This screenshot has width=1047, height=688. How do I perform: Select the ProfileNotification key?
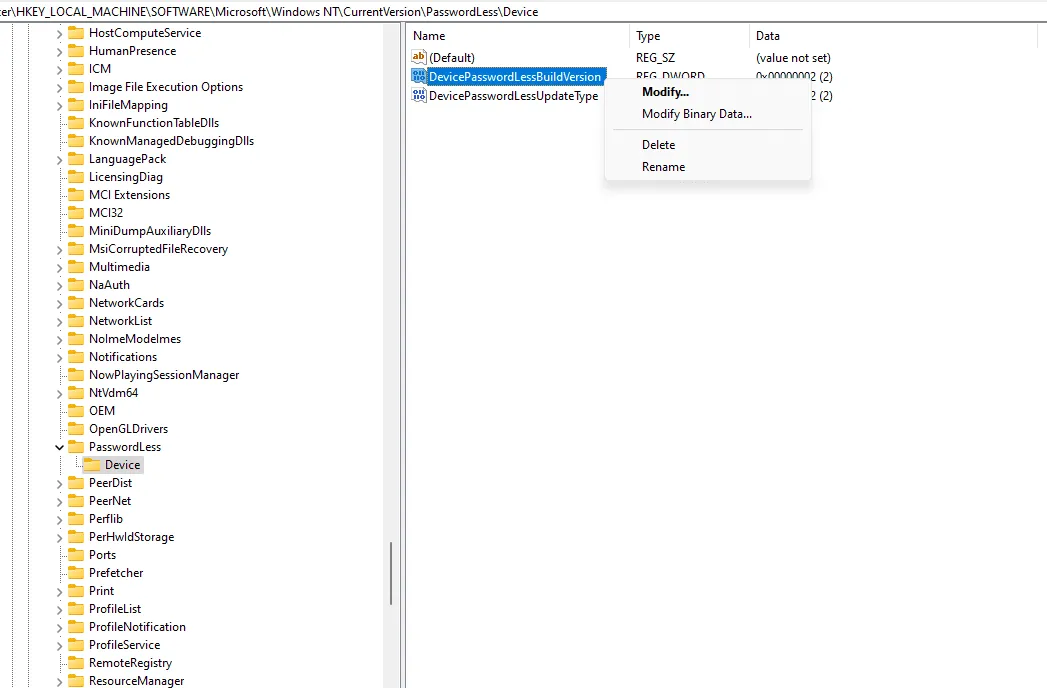pyautogui.click(x=138, y=627)
